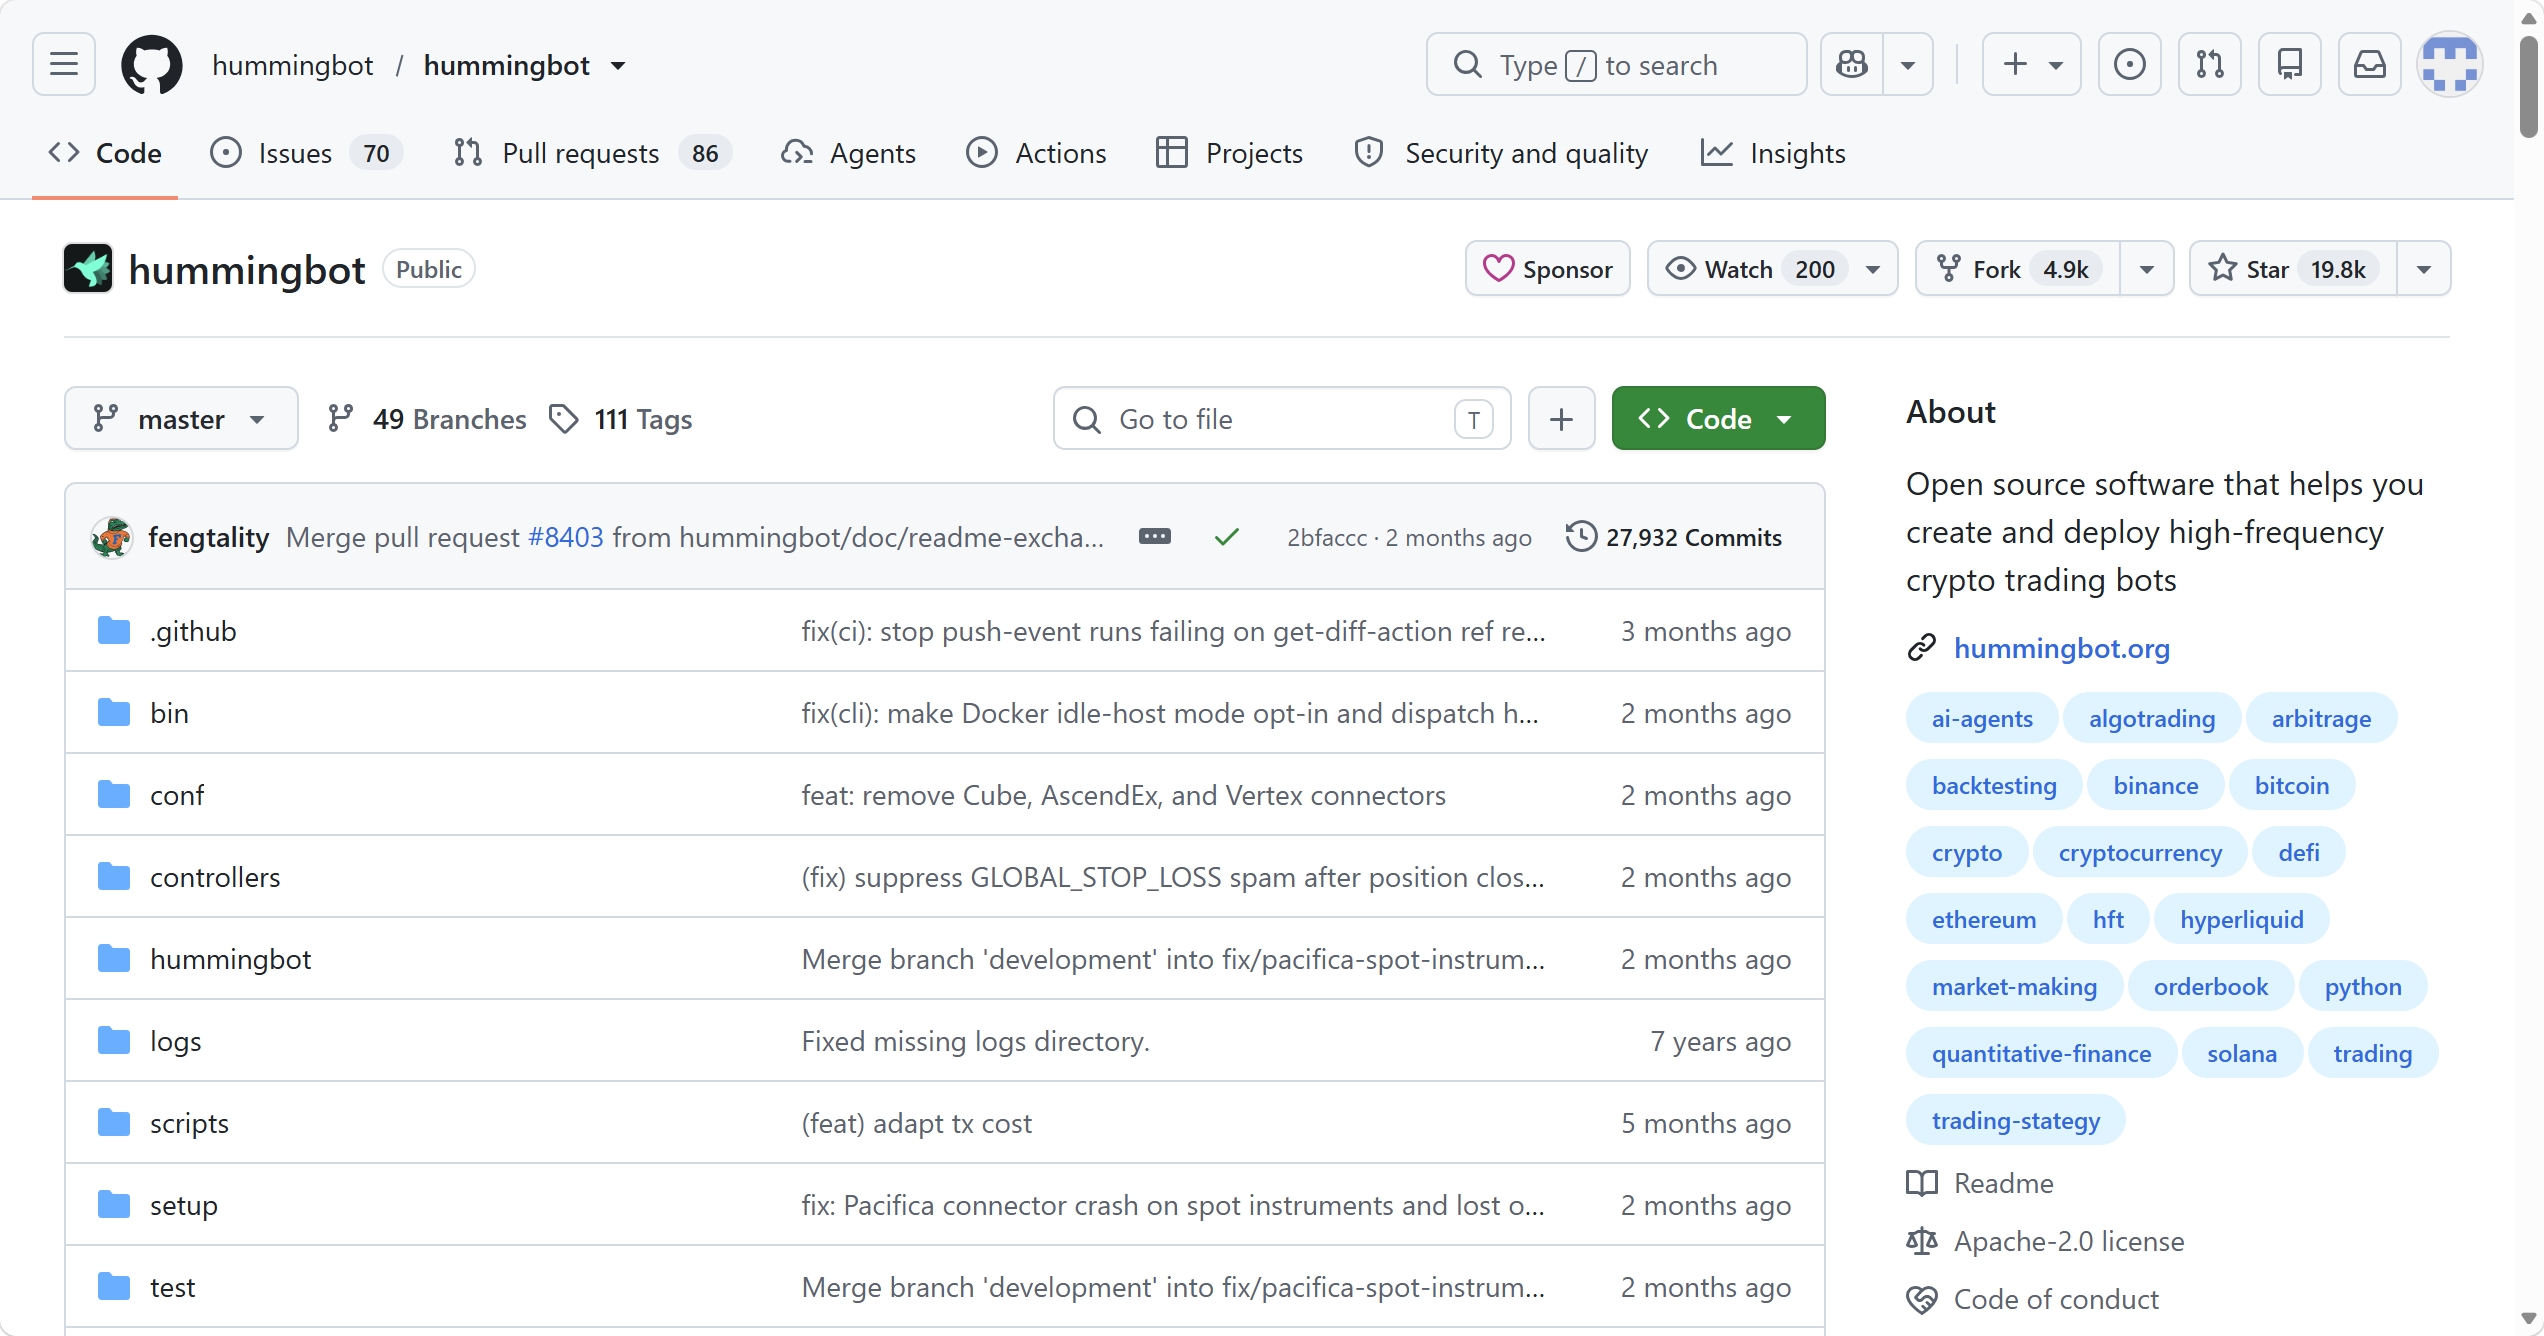Image resolution: width=2544 pixels, height=1336 pixels.
Task: Open Fork options dropdown arrow
Action: point(2147,269)
